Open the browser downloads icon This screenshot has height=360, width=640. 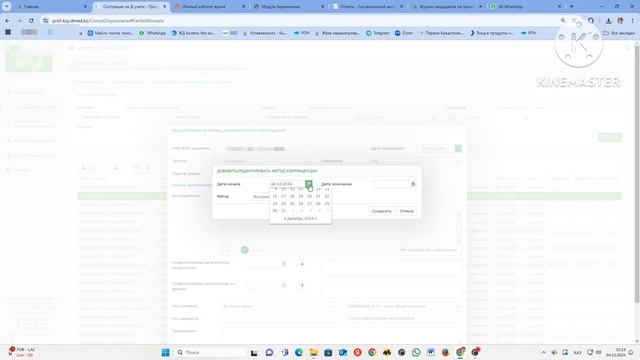[x=609, y=20]
